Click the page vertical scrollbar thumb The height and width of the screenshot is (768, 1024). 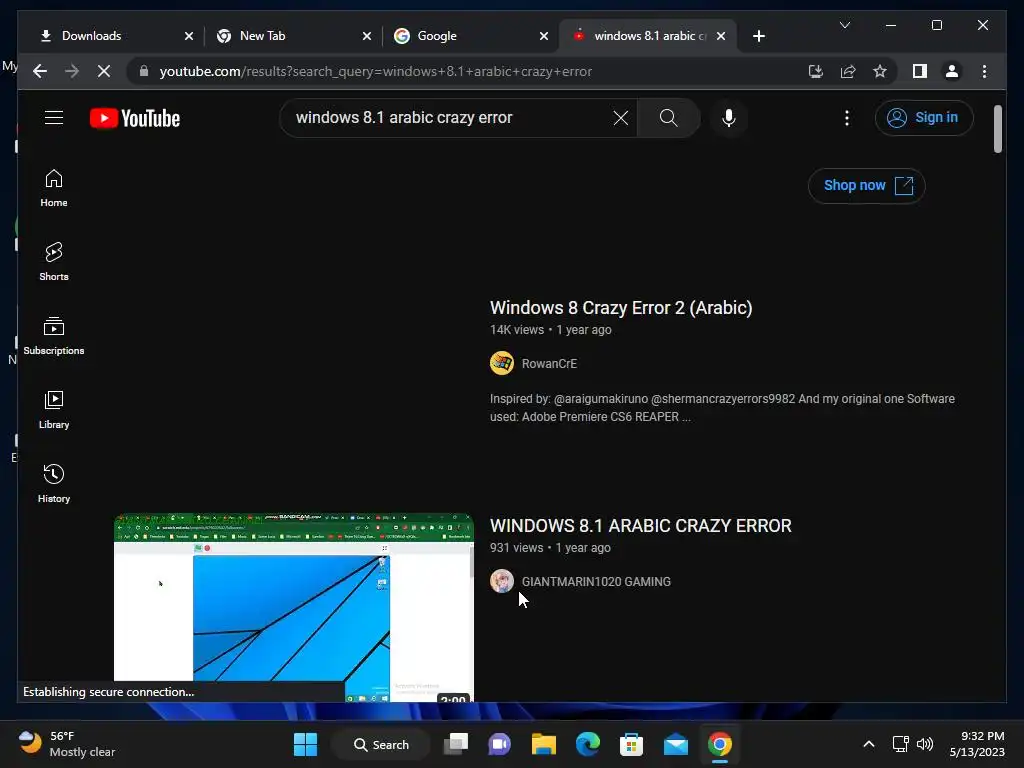tap(997, 129)
